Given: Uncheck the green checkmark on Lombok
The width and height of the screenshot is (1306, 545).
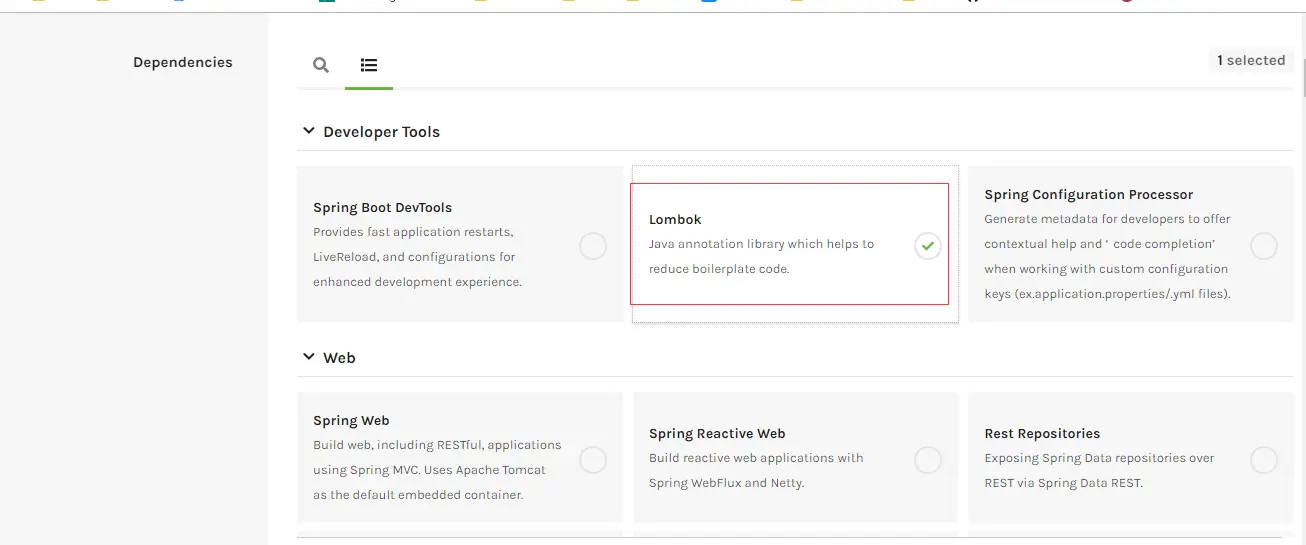Looking at the screenshot, I should [x=928, y=245].
